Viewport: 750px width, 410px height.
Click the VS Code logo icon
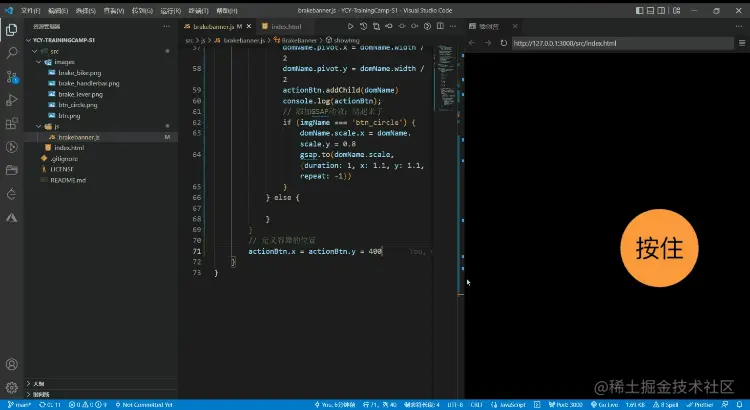9,11
